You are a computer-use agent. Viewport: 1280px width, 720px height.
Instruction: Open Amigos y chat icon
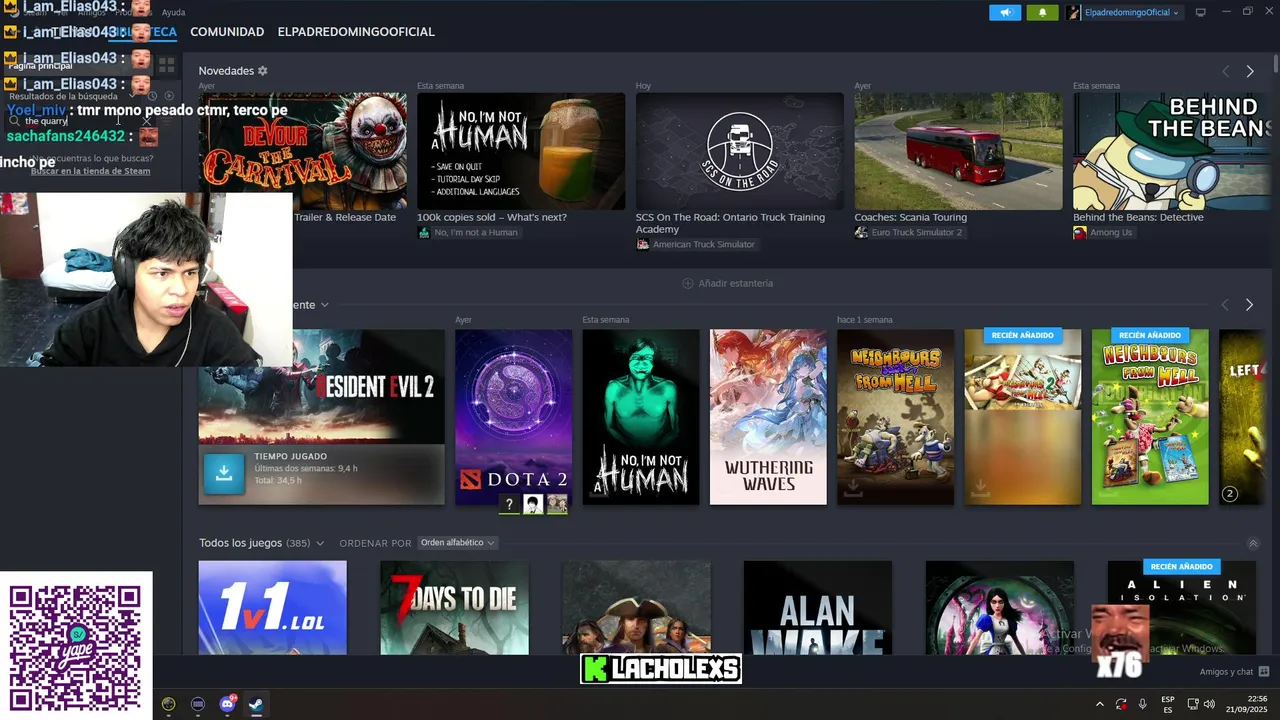[x=1264, y=672]
